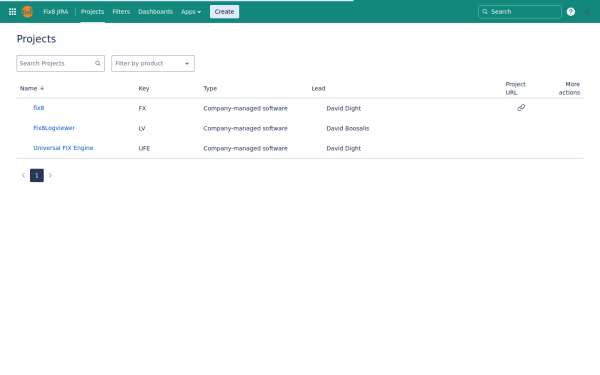600x375 pixels.
Task: Open the Dashboards menu
Action: pyautogui.click(x=155, y=12)
